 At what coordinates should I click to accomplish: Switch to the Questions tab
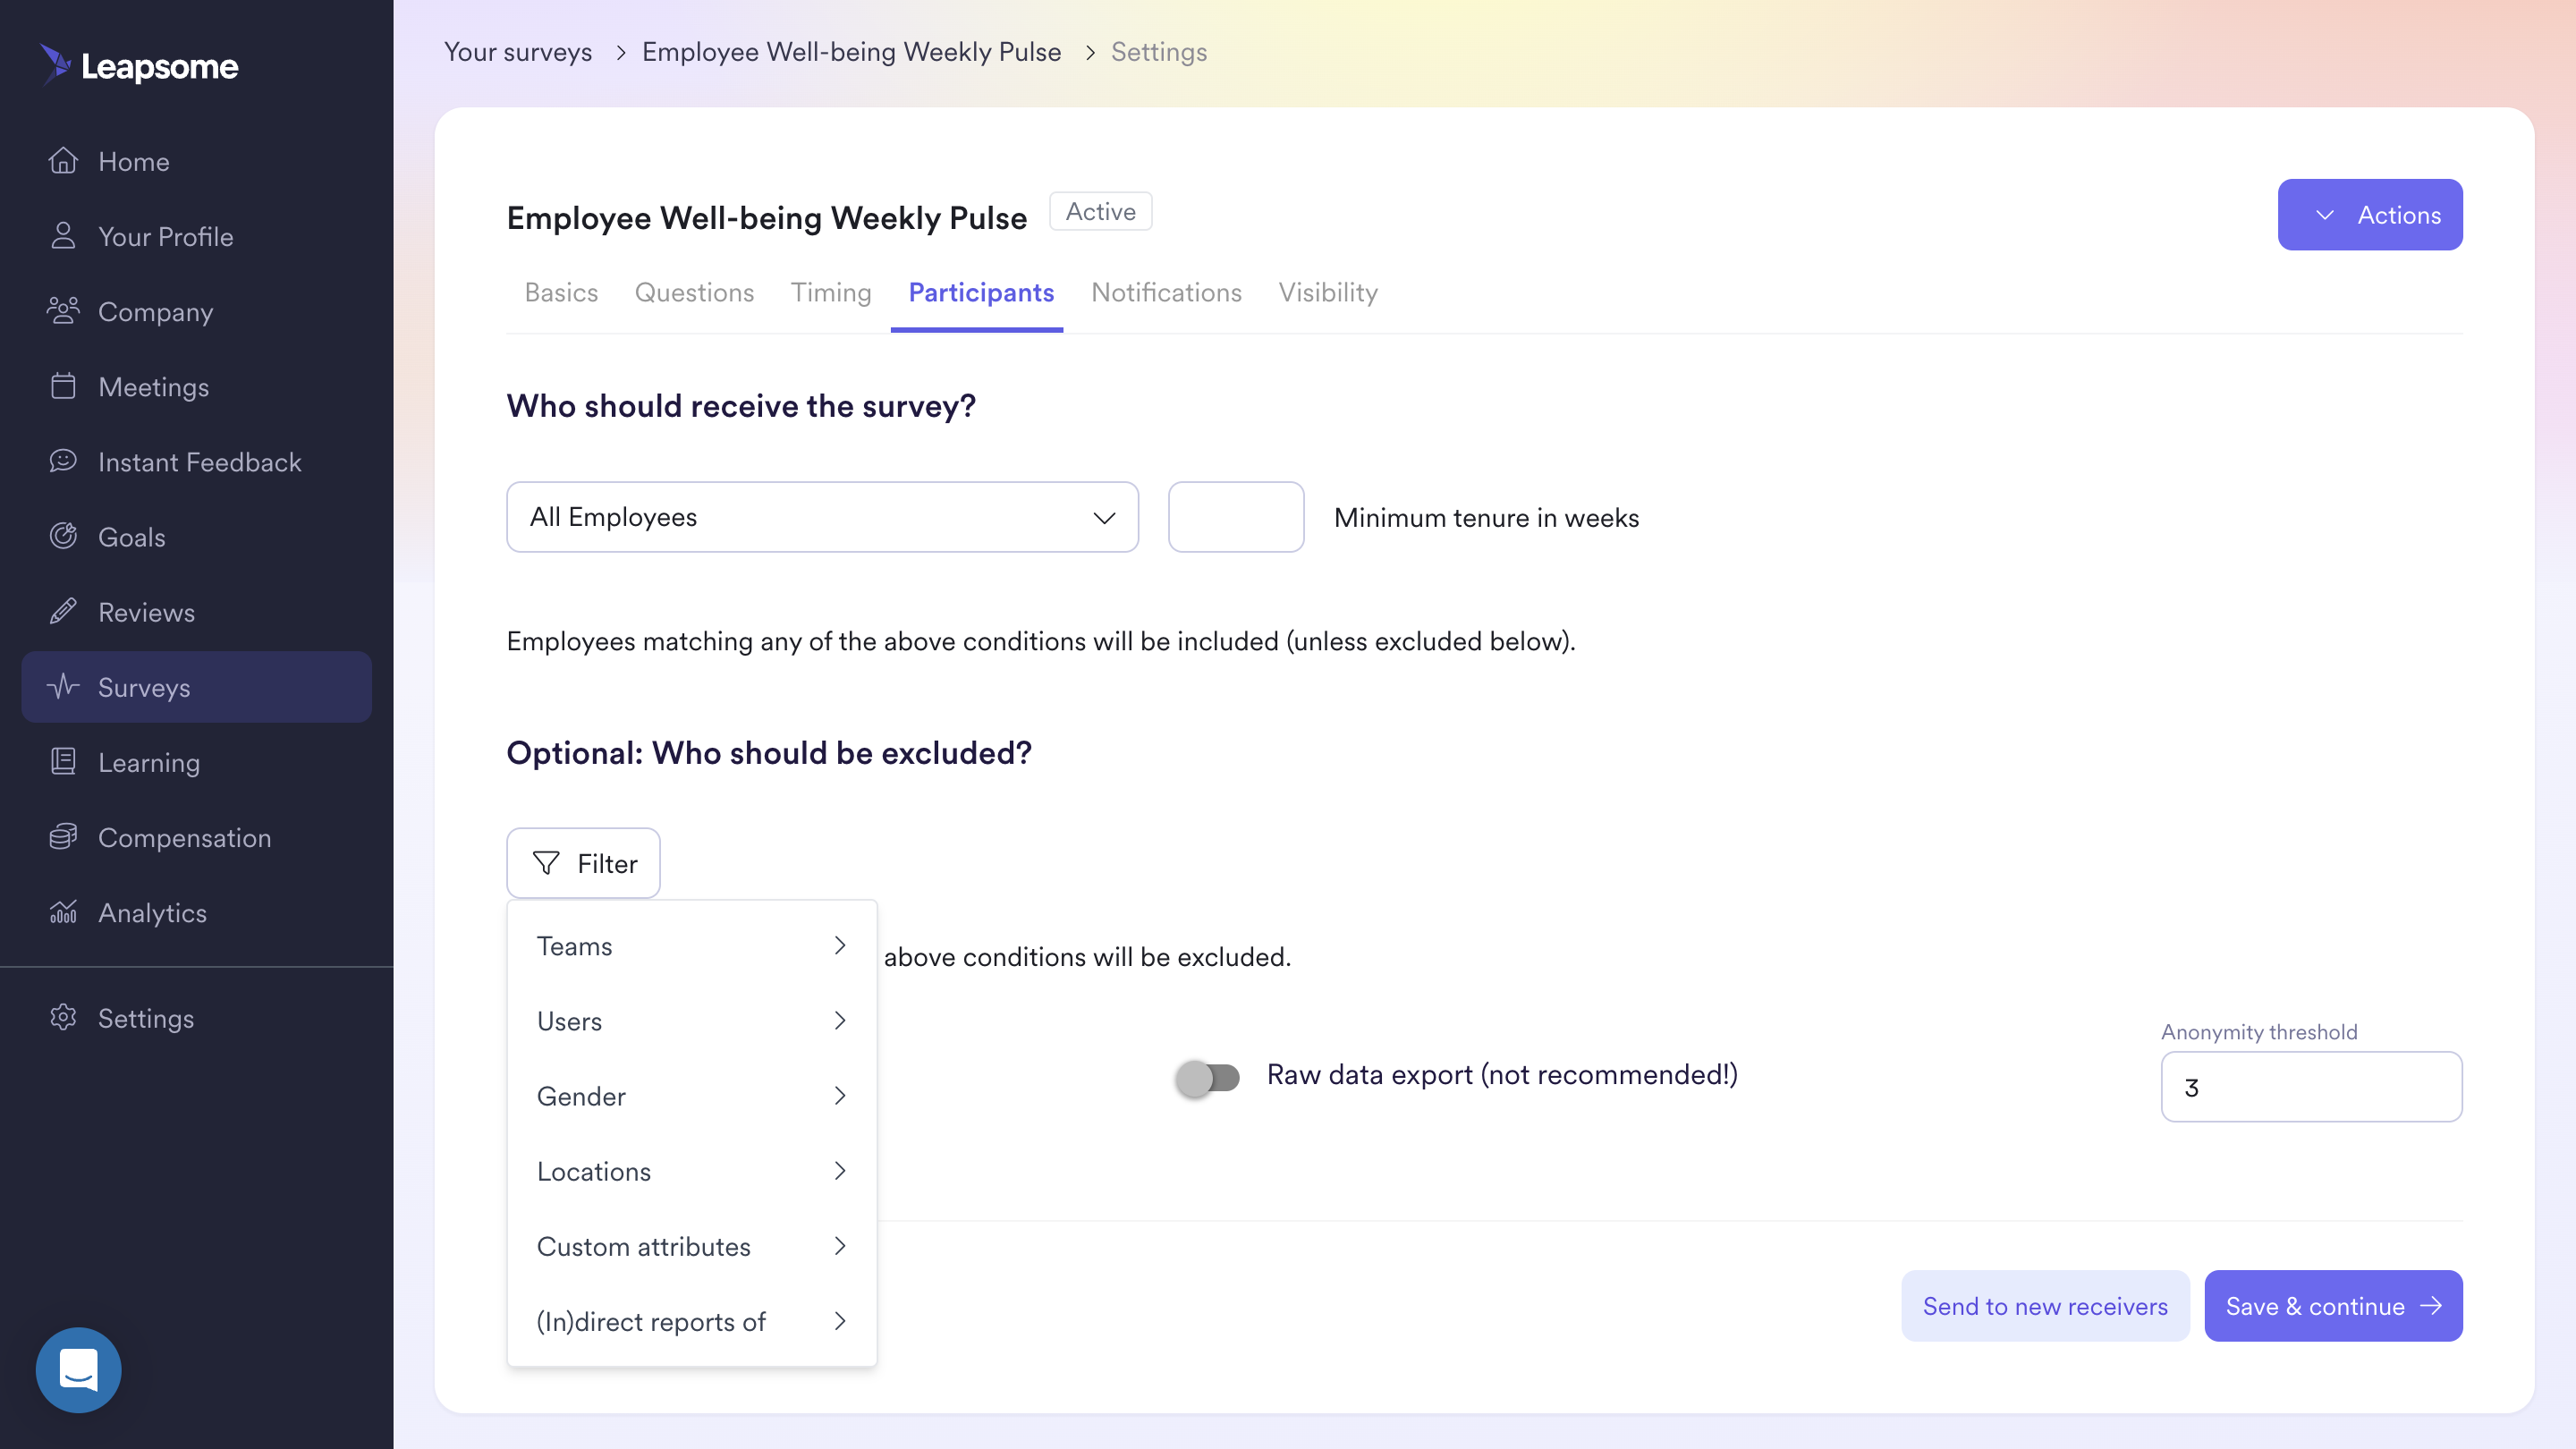click(x=694, y=292)
